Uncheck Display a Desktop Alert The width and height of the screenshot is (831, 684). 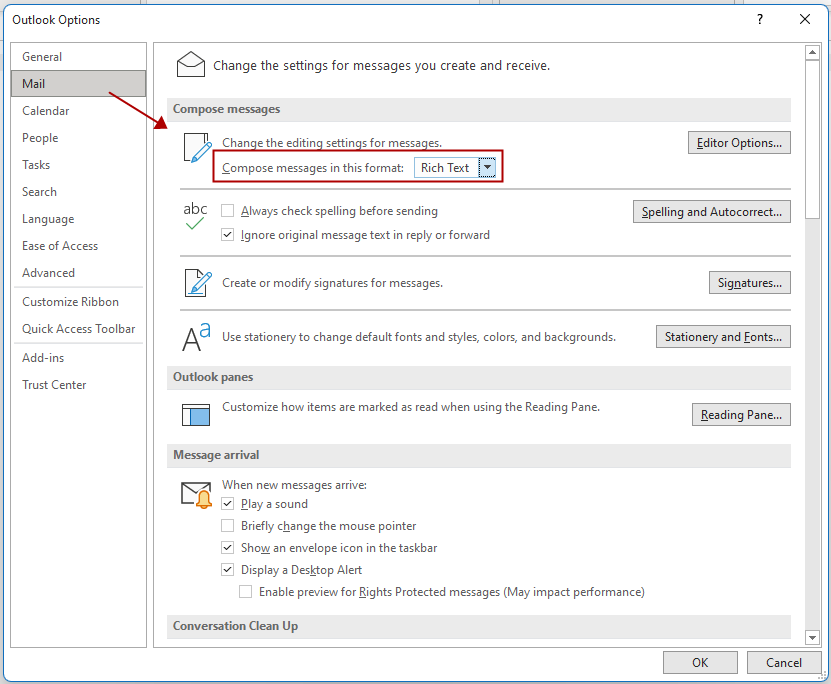[227, 570]
